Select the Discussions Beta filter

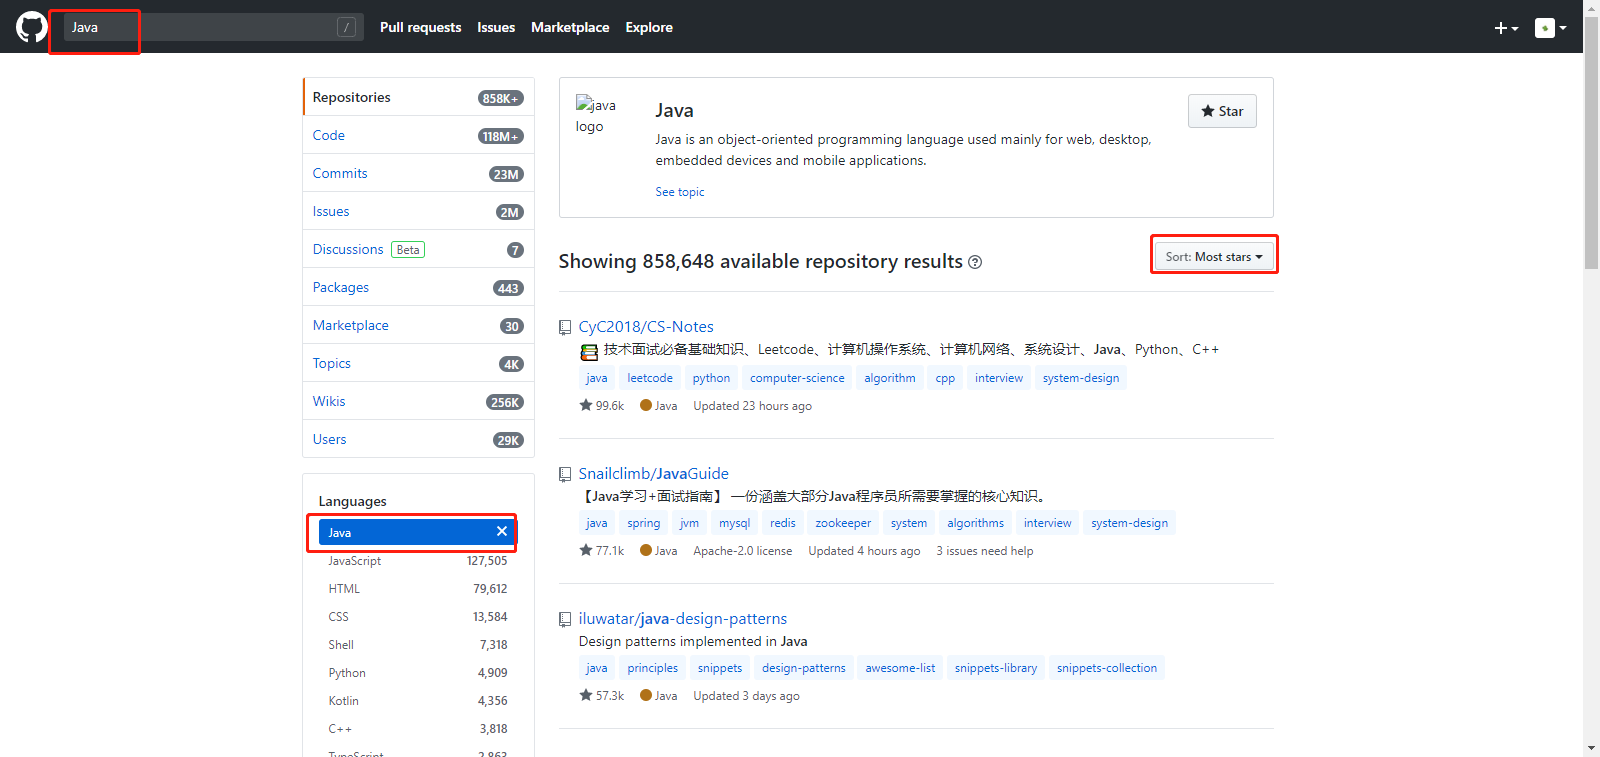pos(418,249)
